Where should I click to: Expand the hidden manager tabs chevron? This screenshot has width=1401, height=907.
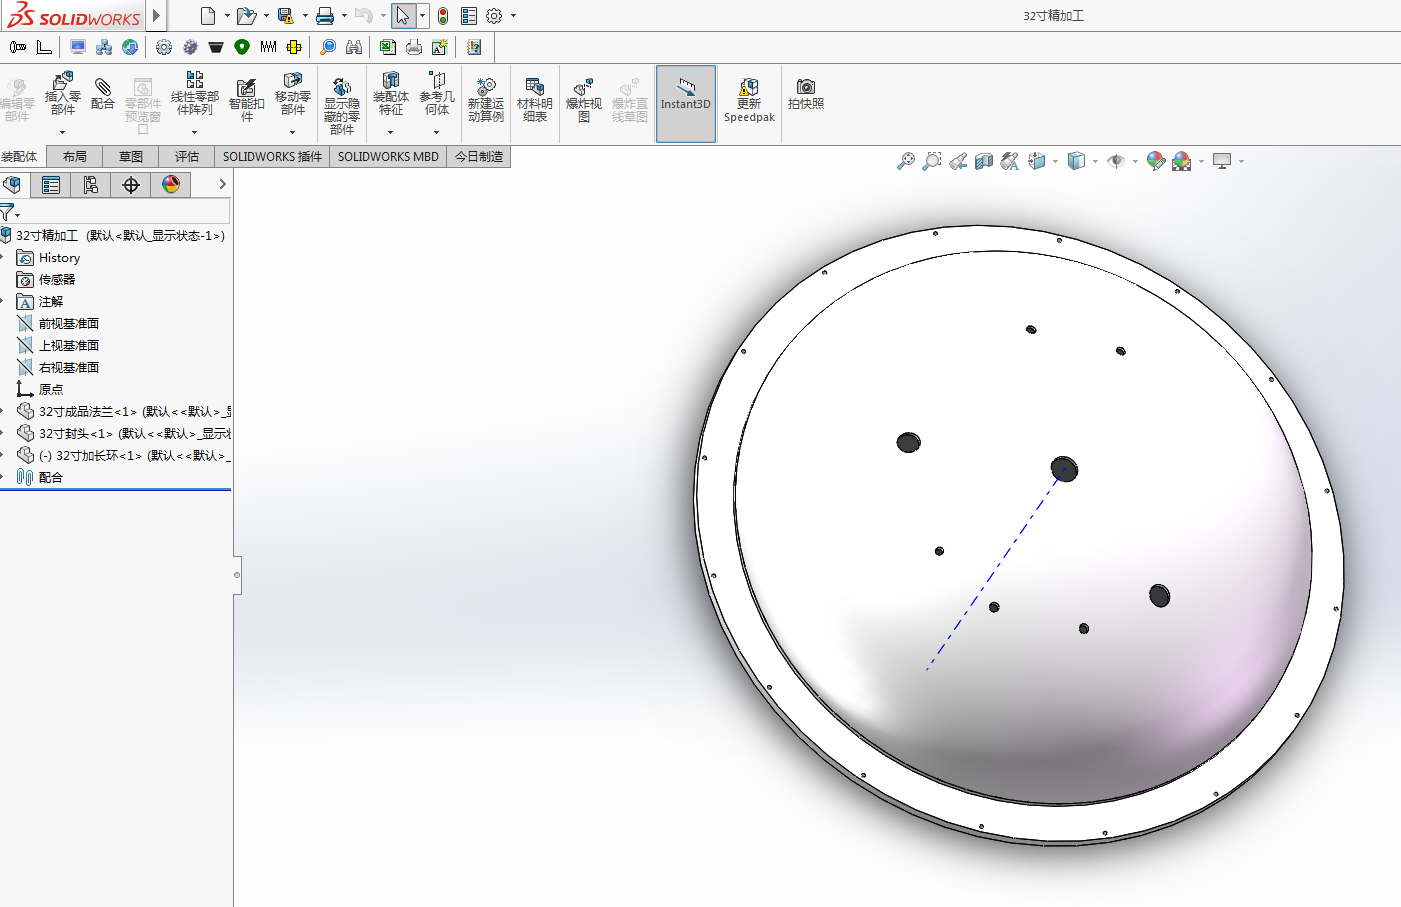(x=222, y=185)
